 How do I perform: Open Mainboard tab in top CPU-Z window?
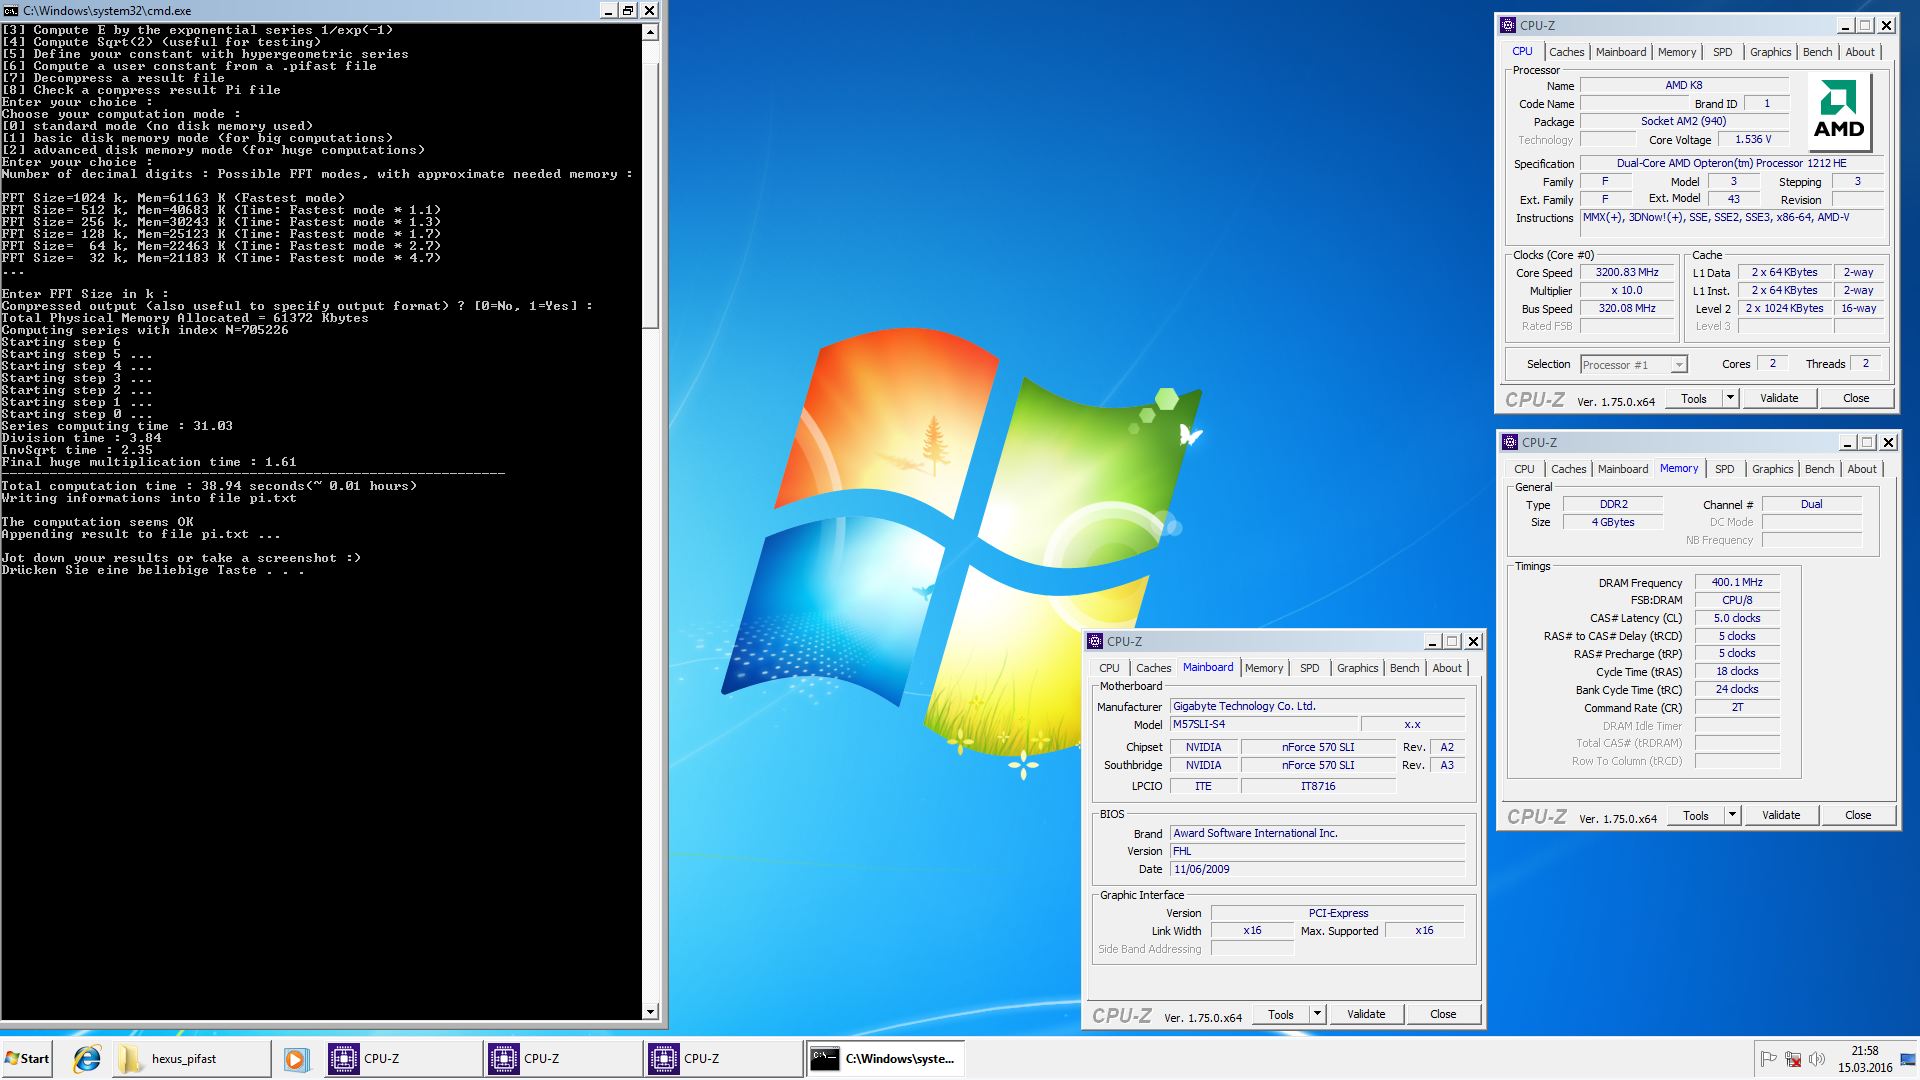[1620, 52]
